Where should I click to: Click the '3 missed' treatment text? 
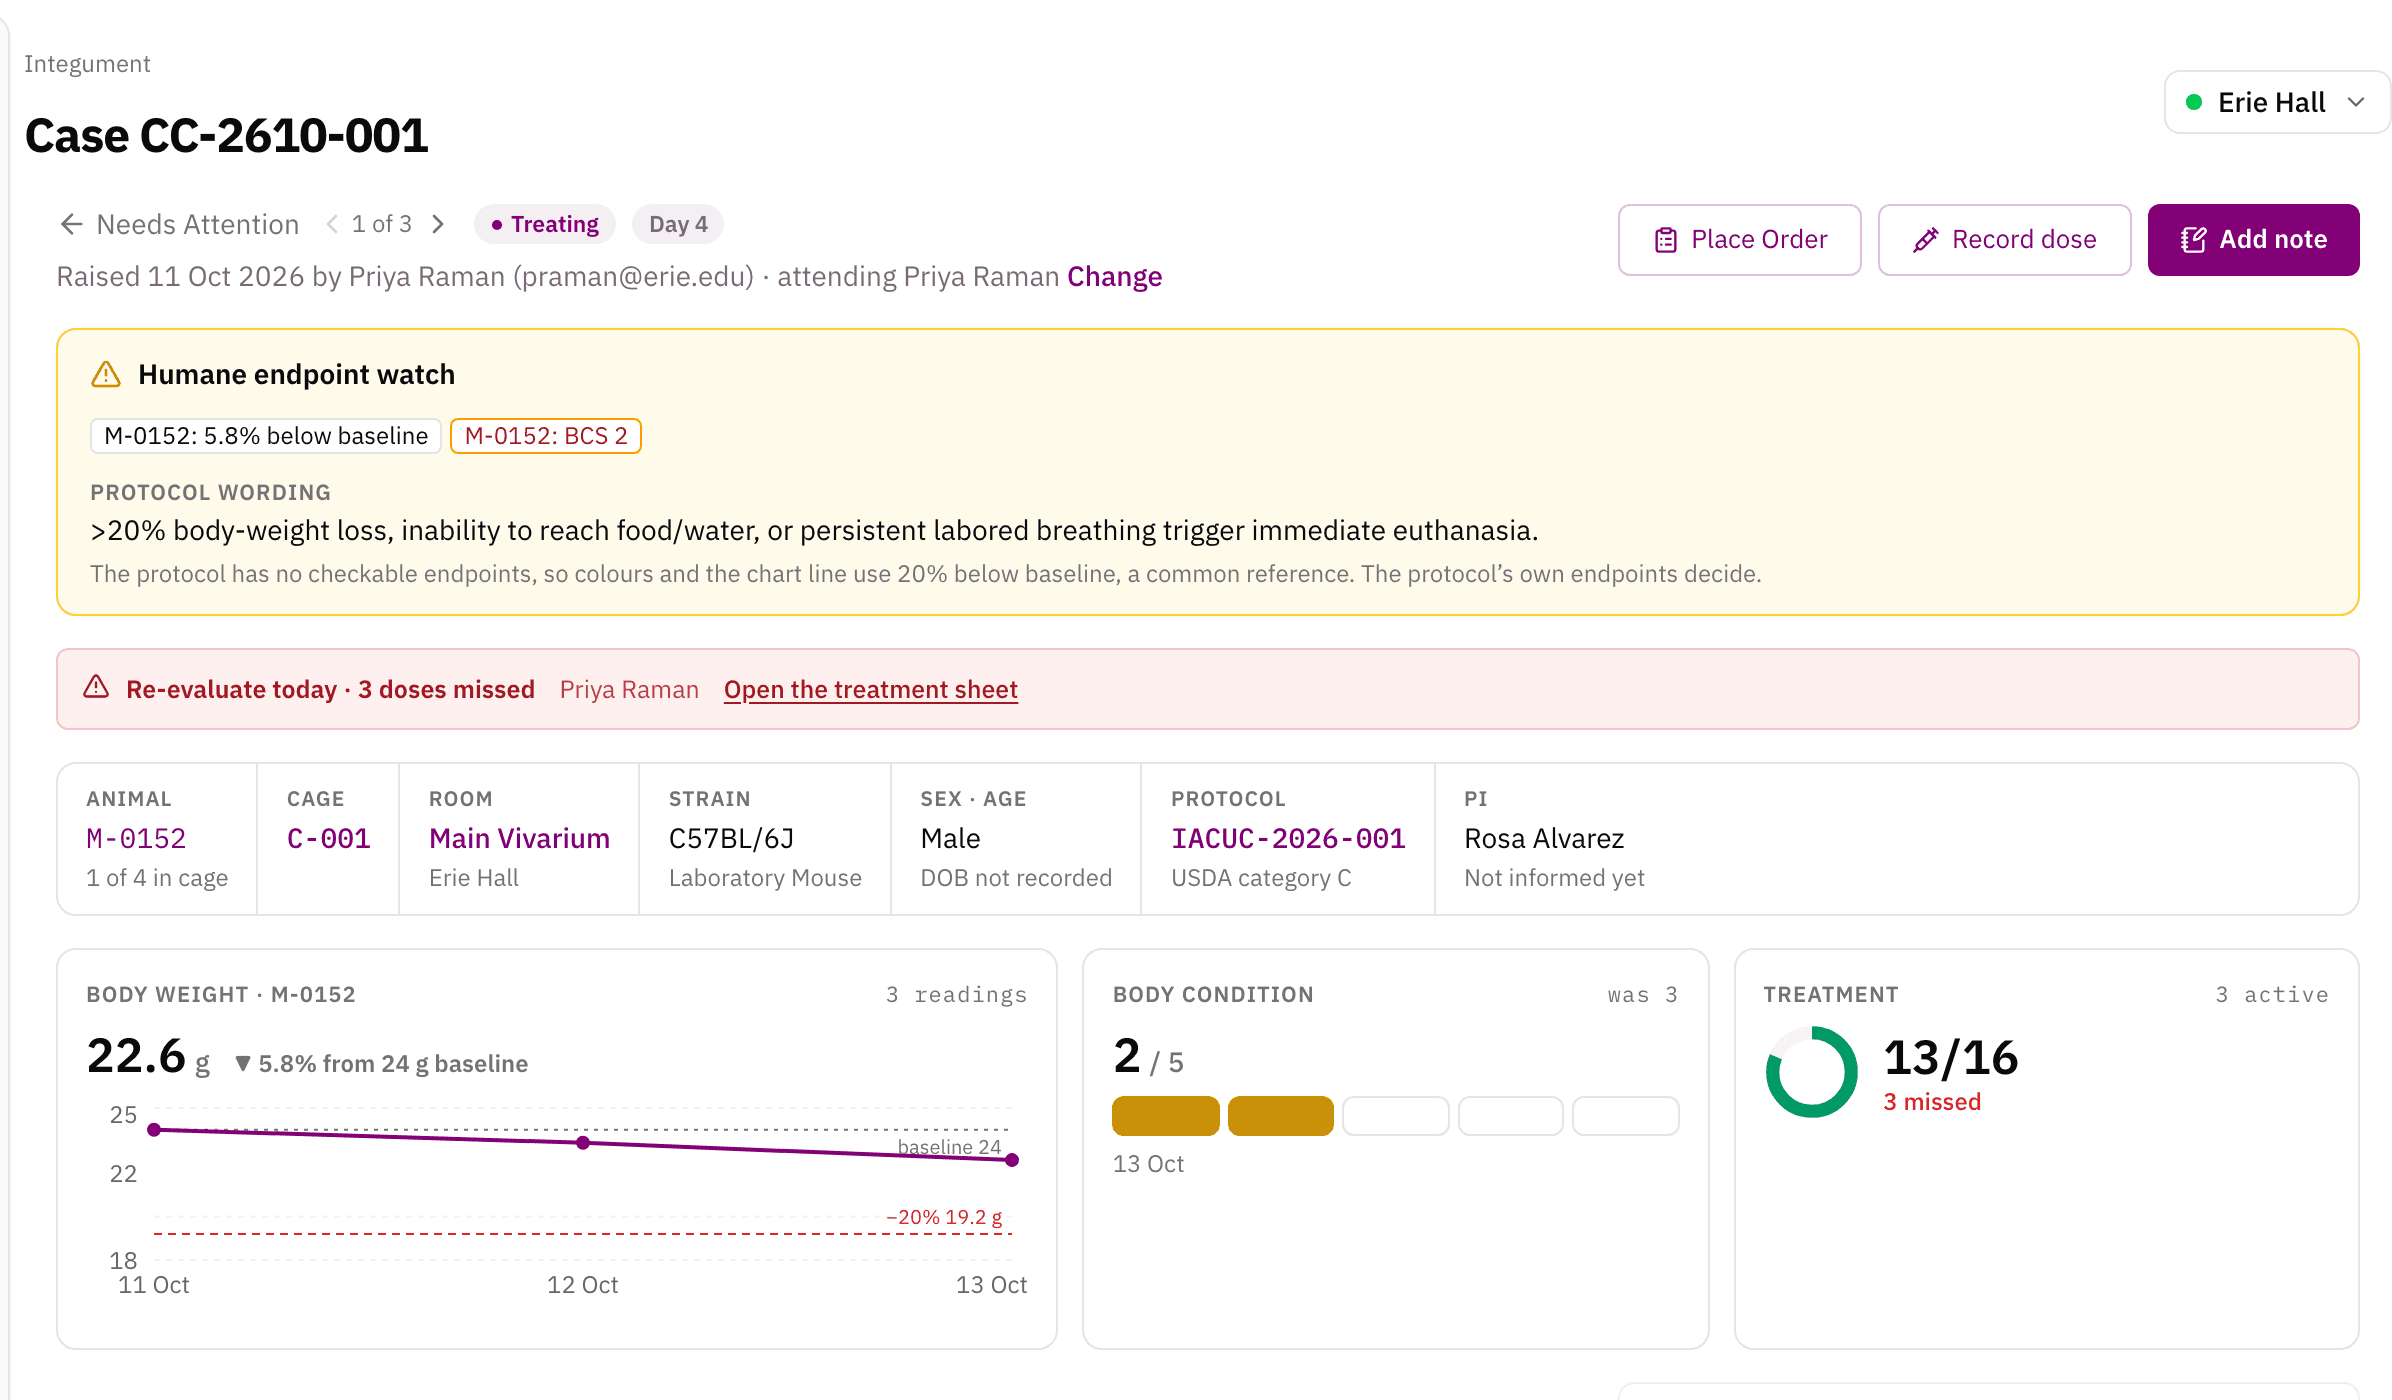[1932, 1102]
